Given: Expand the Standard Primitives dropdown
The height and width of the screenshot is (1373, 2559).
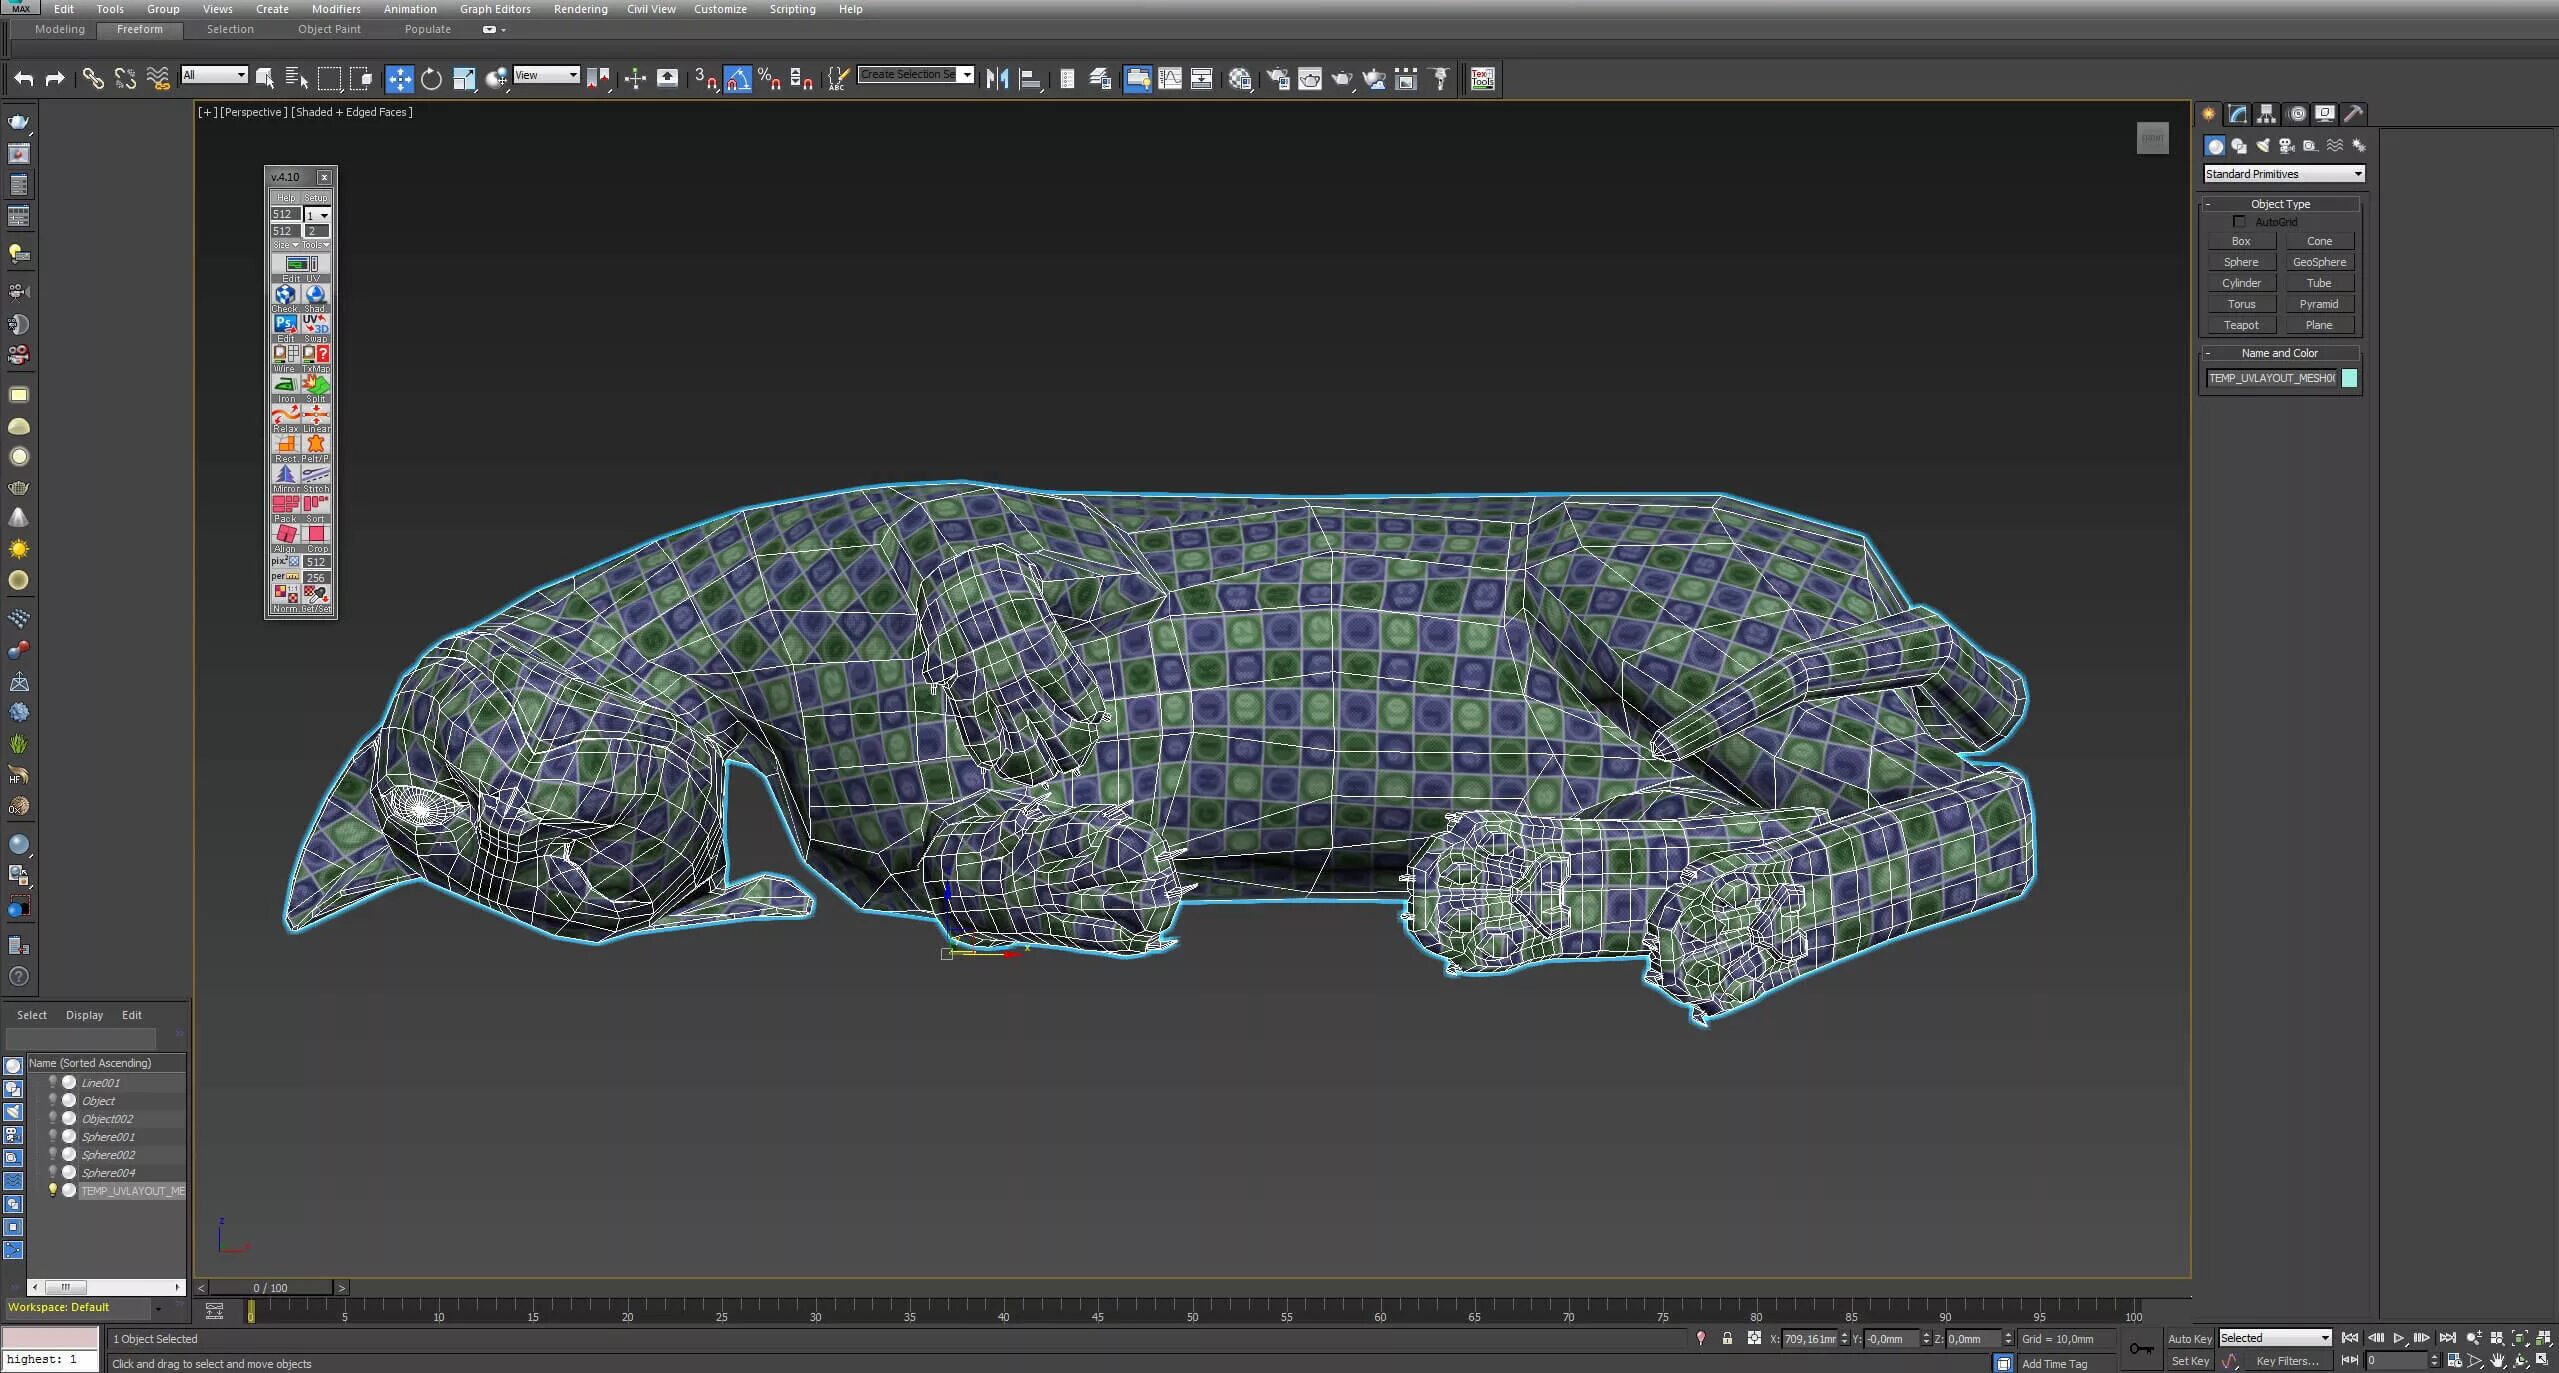Looking at the screenshot, I should pyautogui.click(x=2359, y=174).
